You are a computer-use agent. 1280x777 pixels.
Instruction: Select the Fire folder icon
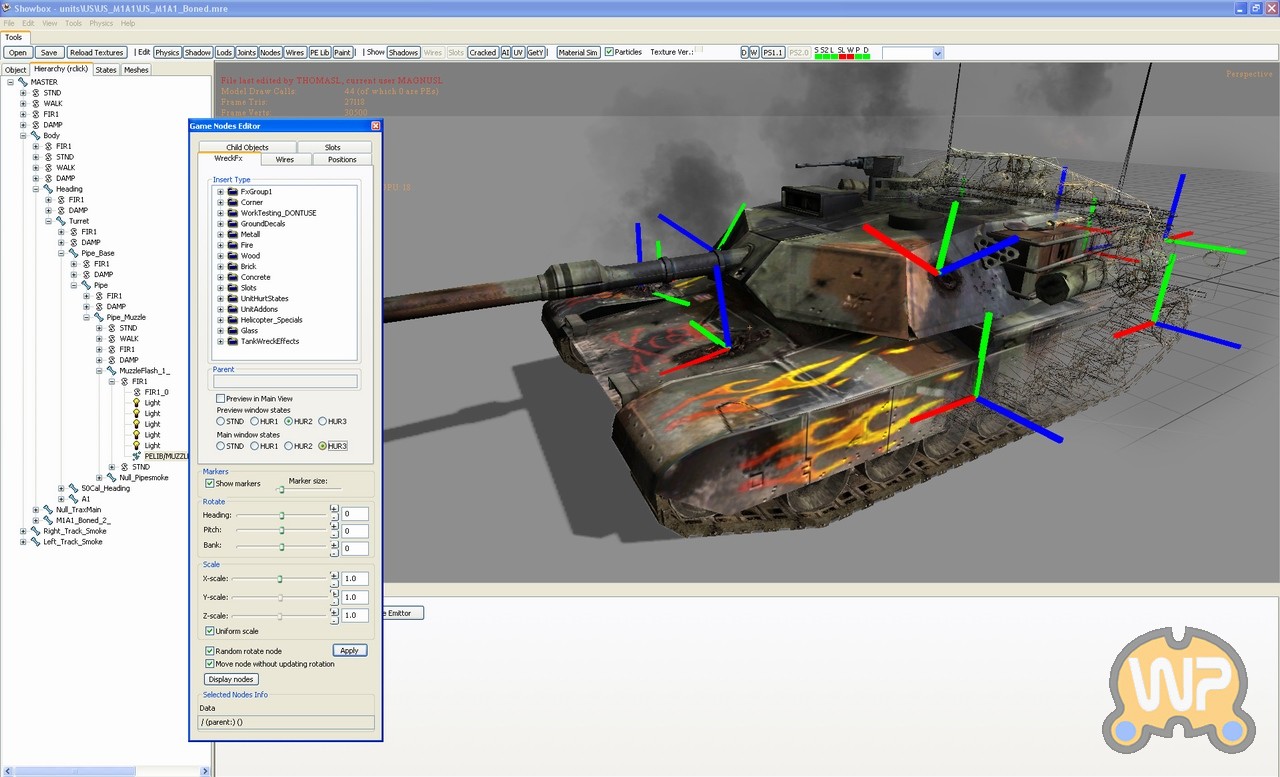(232, 245)
